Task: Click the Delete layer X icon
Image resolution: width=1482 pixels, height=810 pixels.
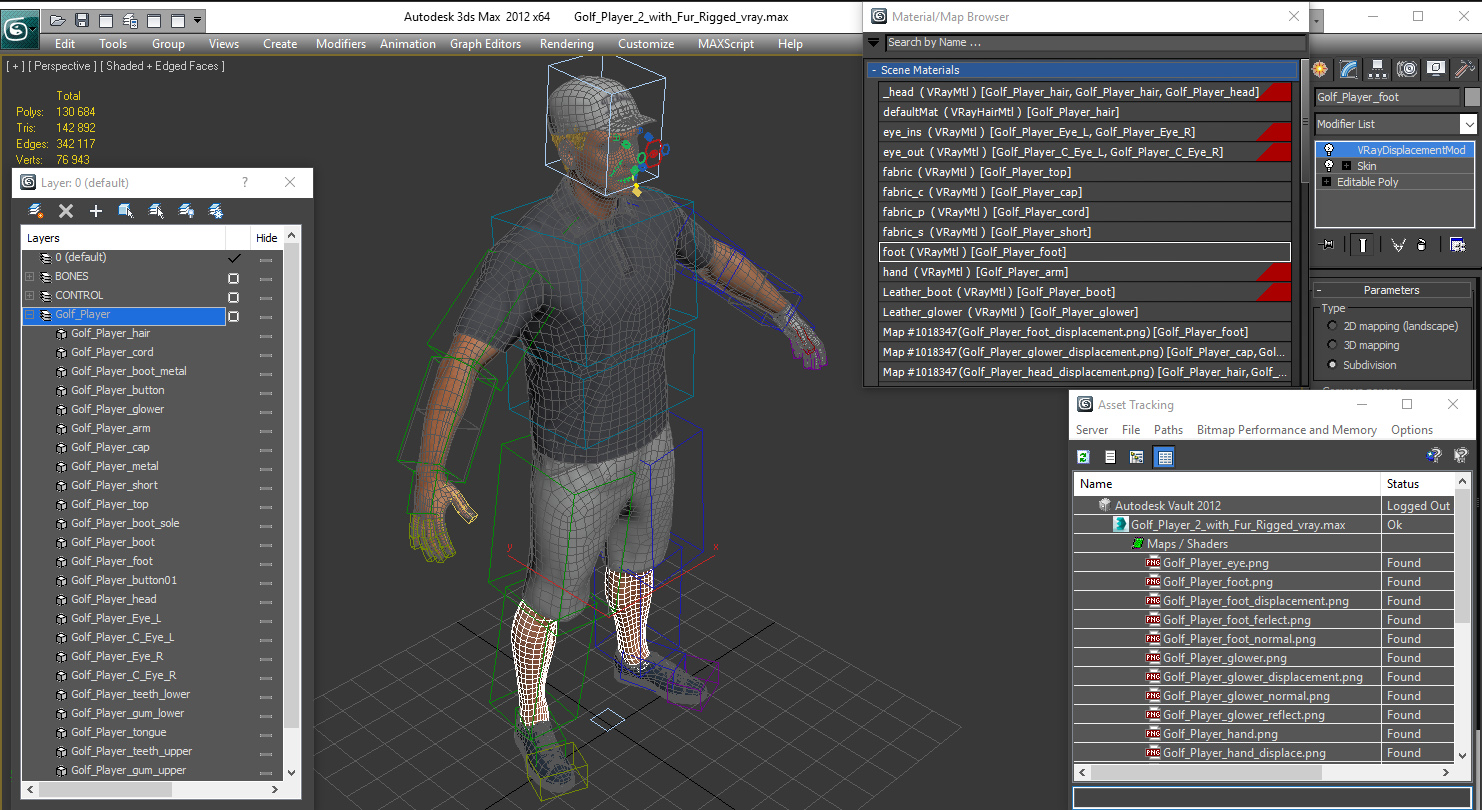Action: tap(66, 211)
